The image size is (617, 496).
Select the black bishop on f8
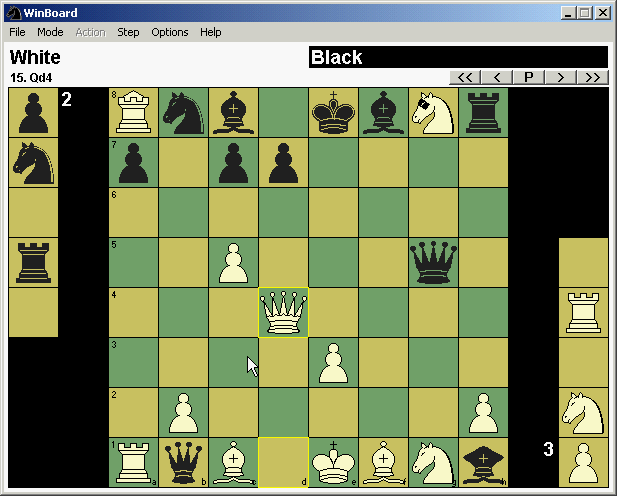pos(383,113)
